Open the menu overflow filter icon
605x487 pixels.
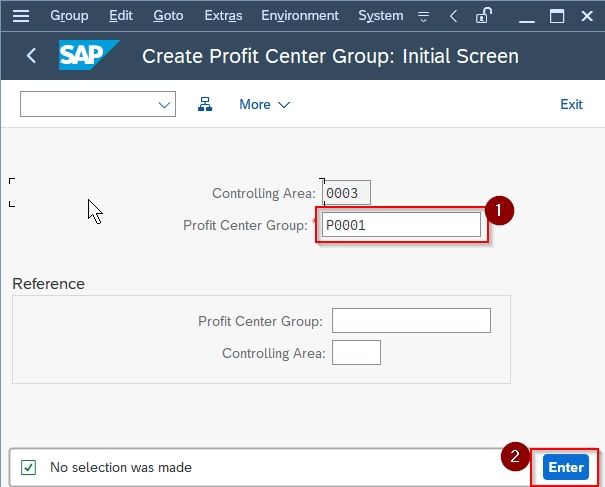[423, 16]
